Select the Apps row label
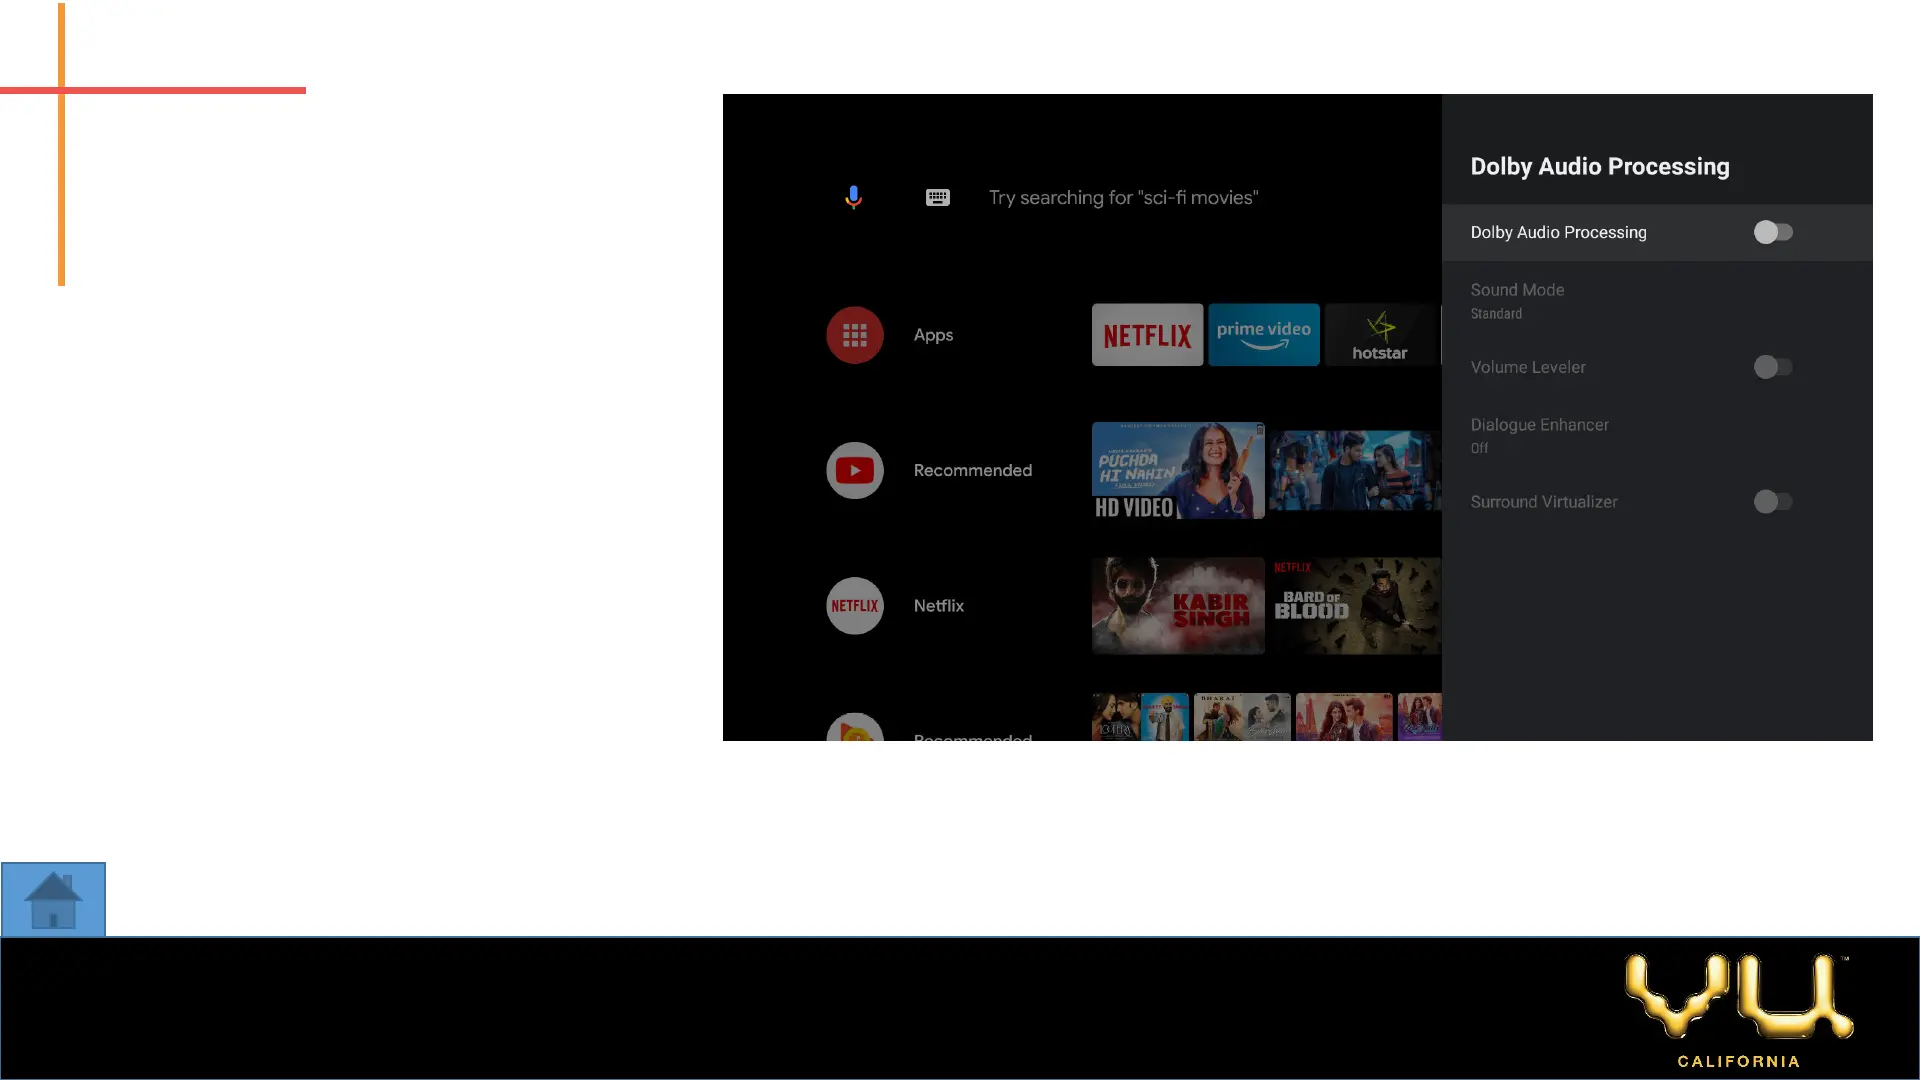The image size is (1920, 1080). [933, 335]
